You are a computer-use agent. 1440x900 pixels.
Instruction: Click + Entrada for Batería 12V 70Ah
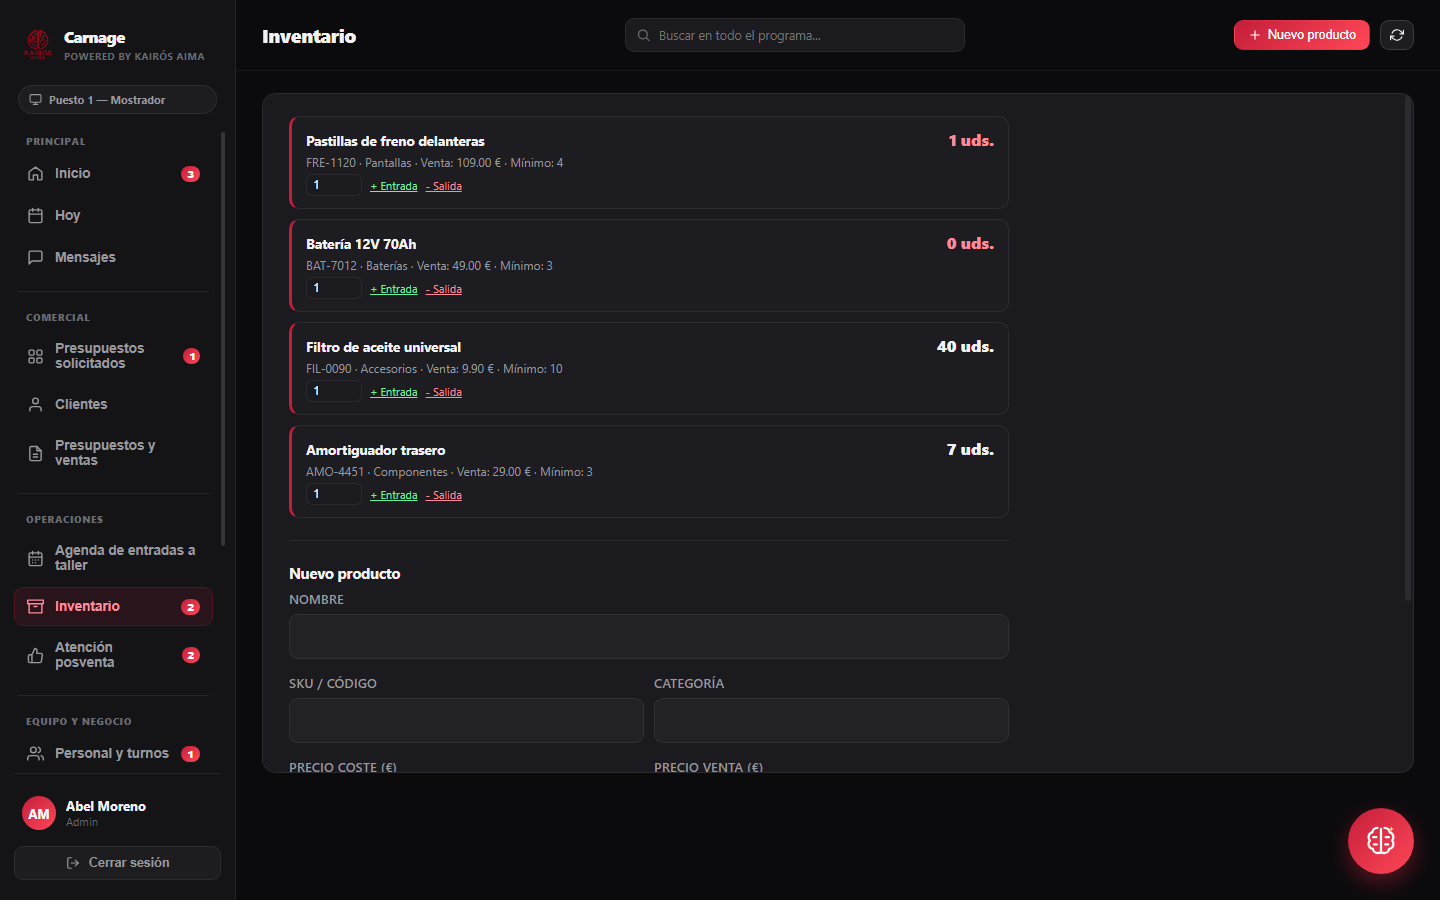click(394, 289)
